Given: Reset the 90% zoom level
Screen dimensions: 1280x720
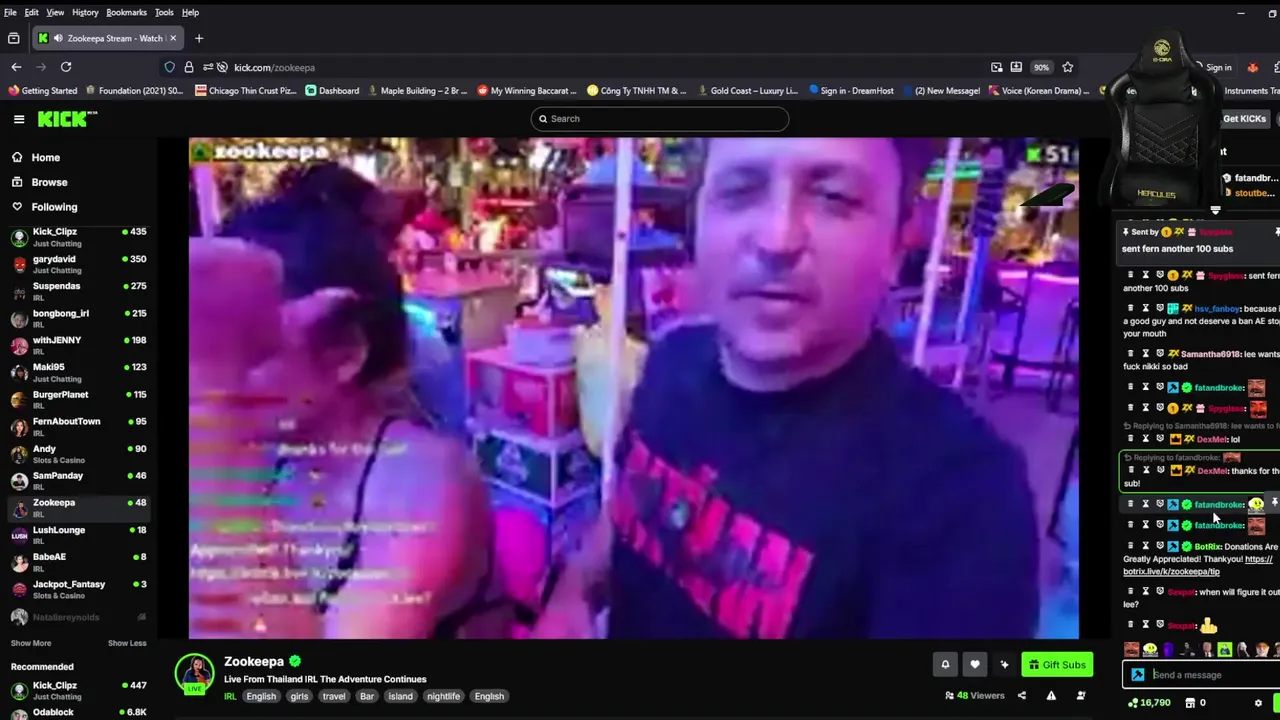Looking at the screenshot, I should [1041, 67].
